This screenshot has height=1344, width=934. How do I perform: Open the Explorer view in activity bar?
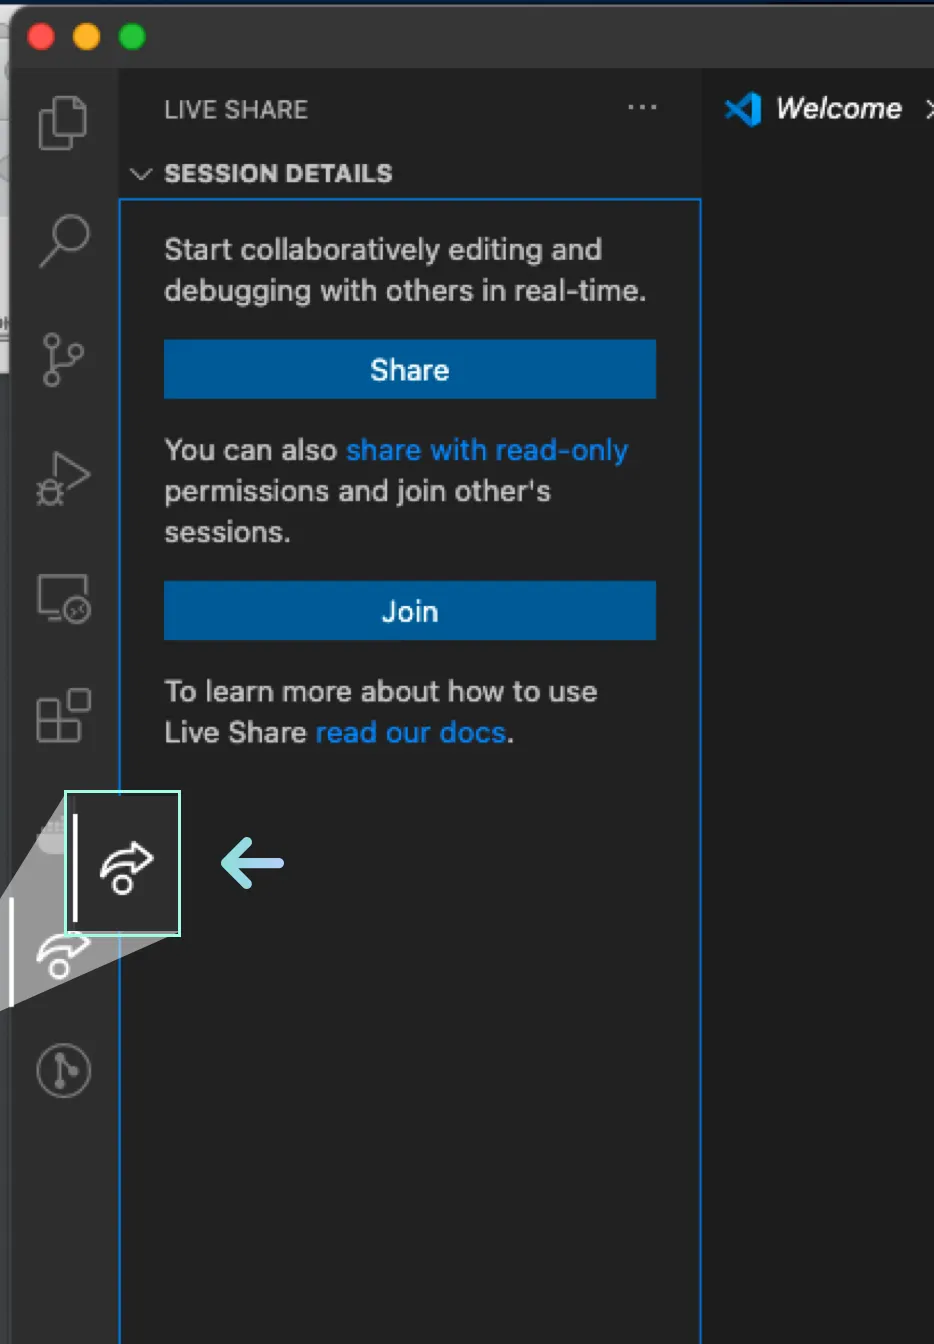[62, 123]
